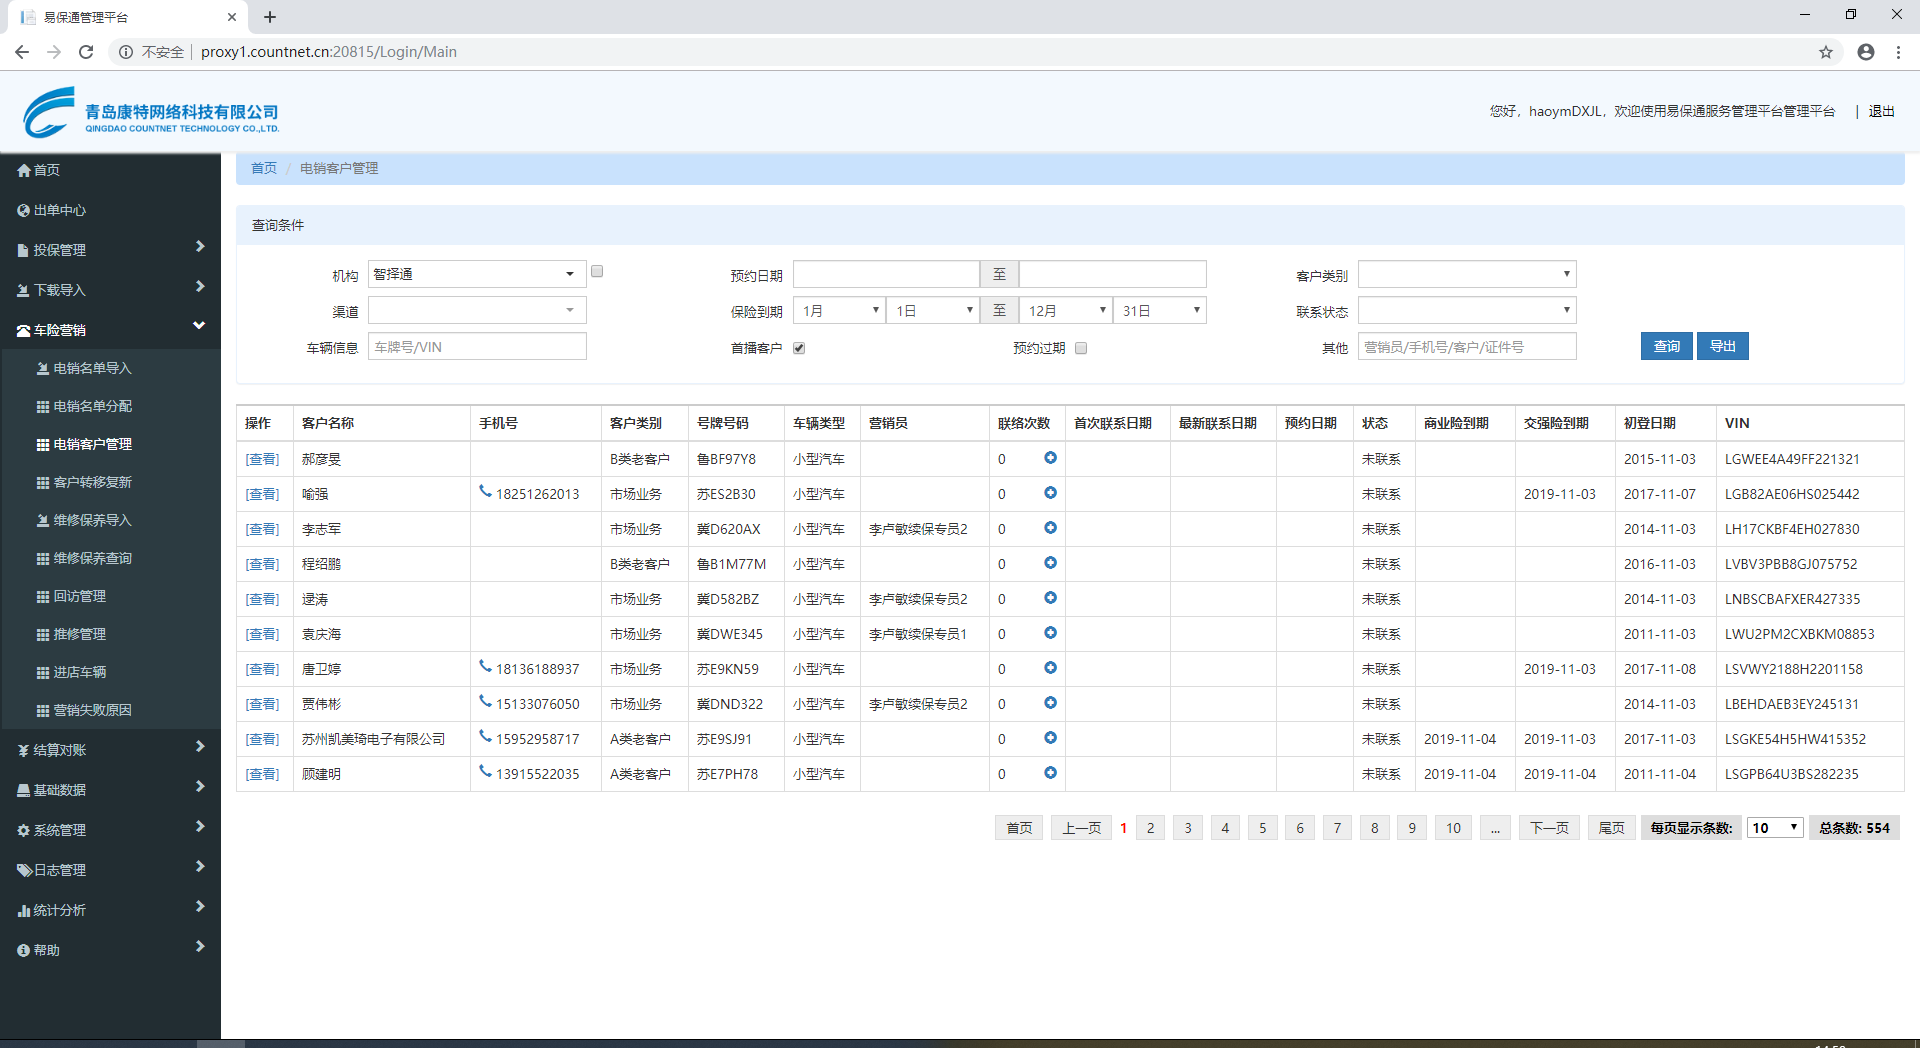
Task: Go to page 5 in pagination
Action: click(1262, 828)
